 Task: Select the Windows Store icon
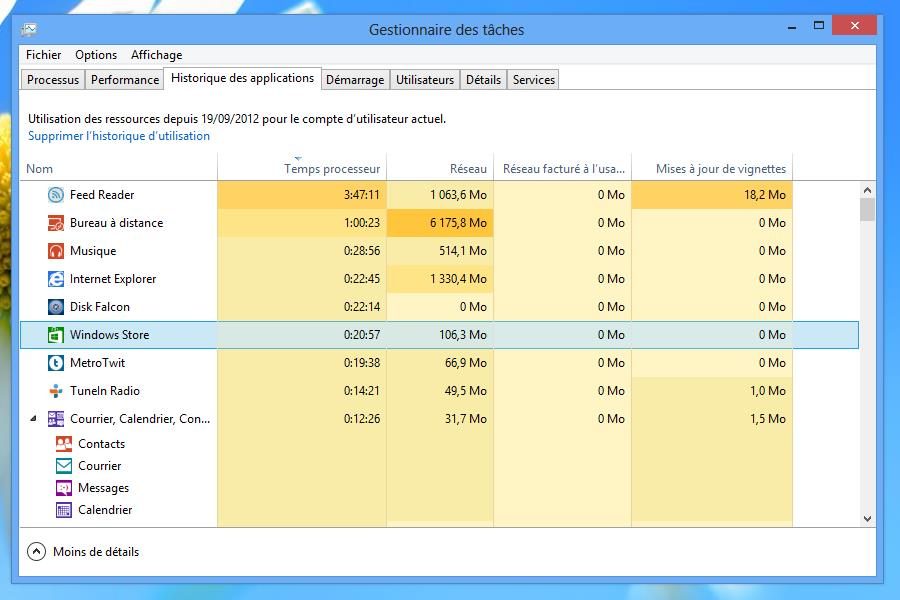[x=56, y=335]
